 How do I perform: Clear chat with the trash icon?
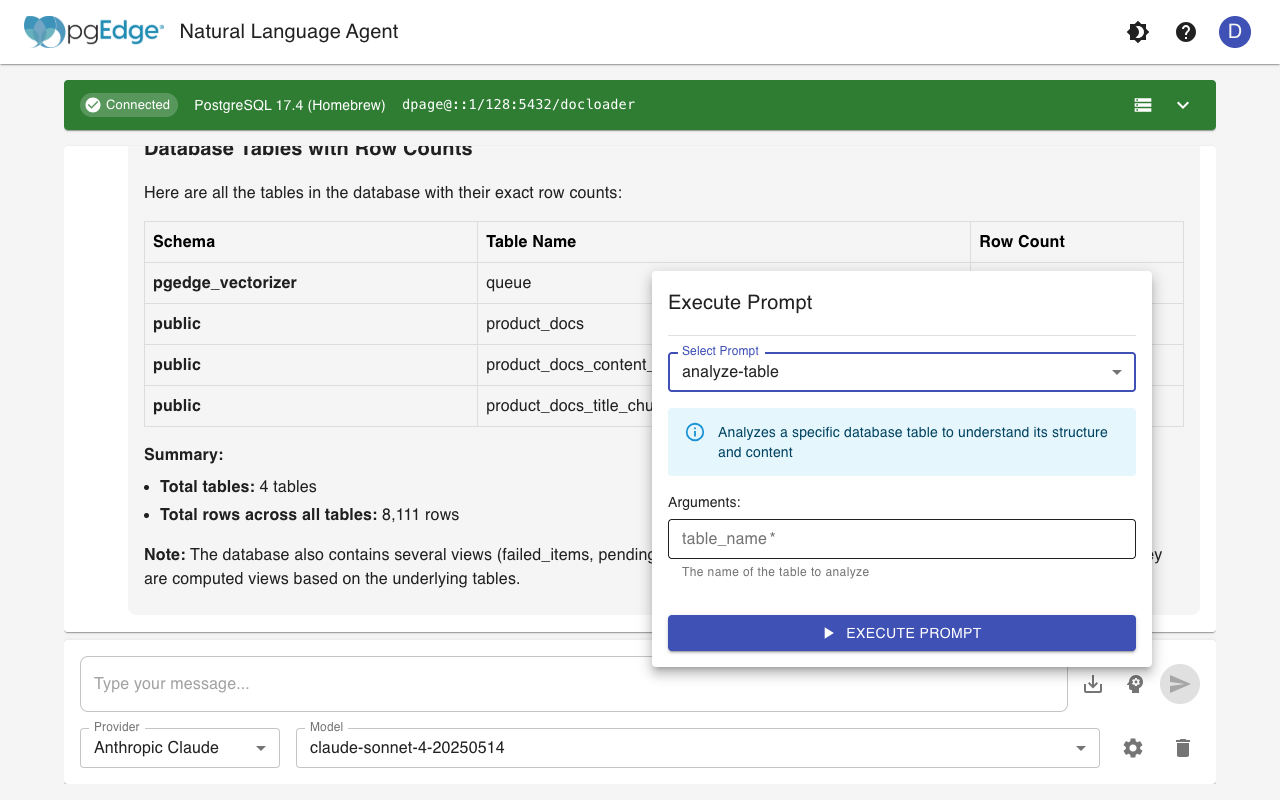click(x=1183, y=748)
